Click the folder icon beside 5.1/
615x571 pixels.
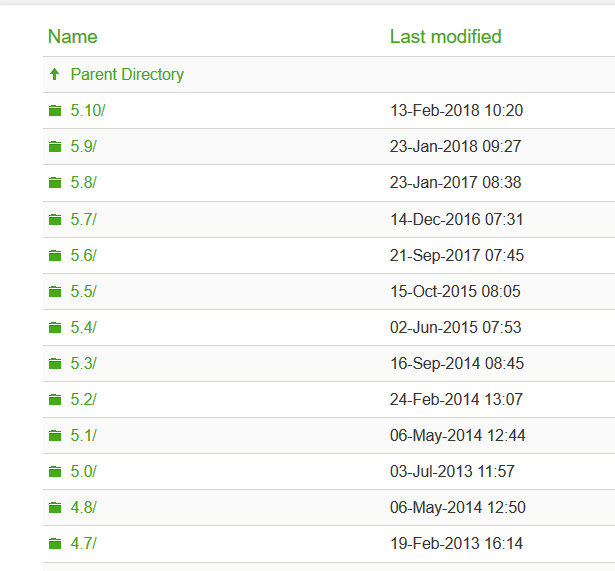point(55,436)
